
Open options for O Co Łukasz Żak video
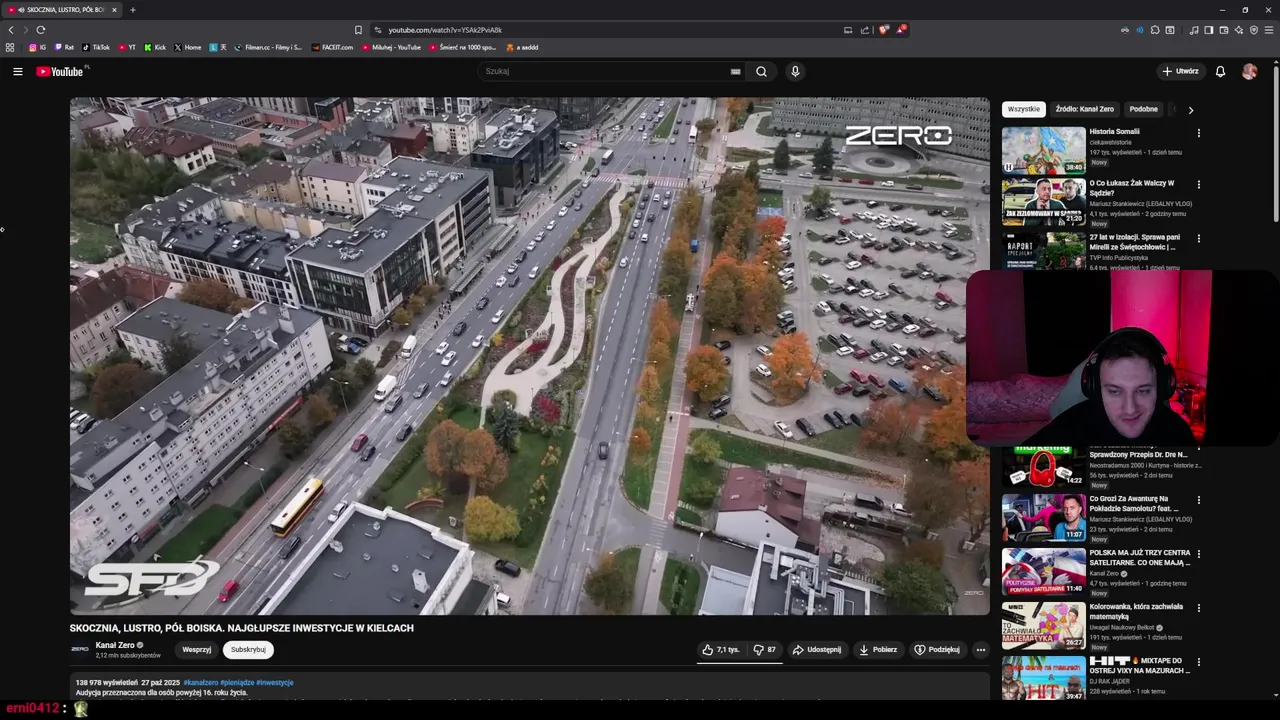click(x=1198, y=185)
